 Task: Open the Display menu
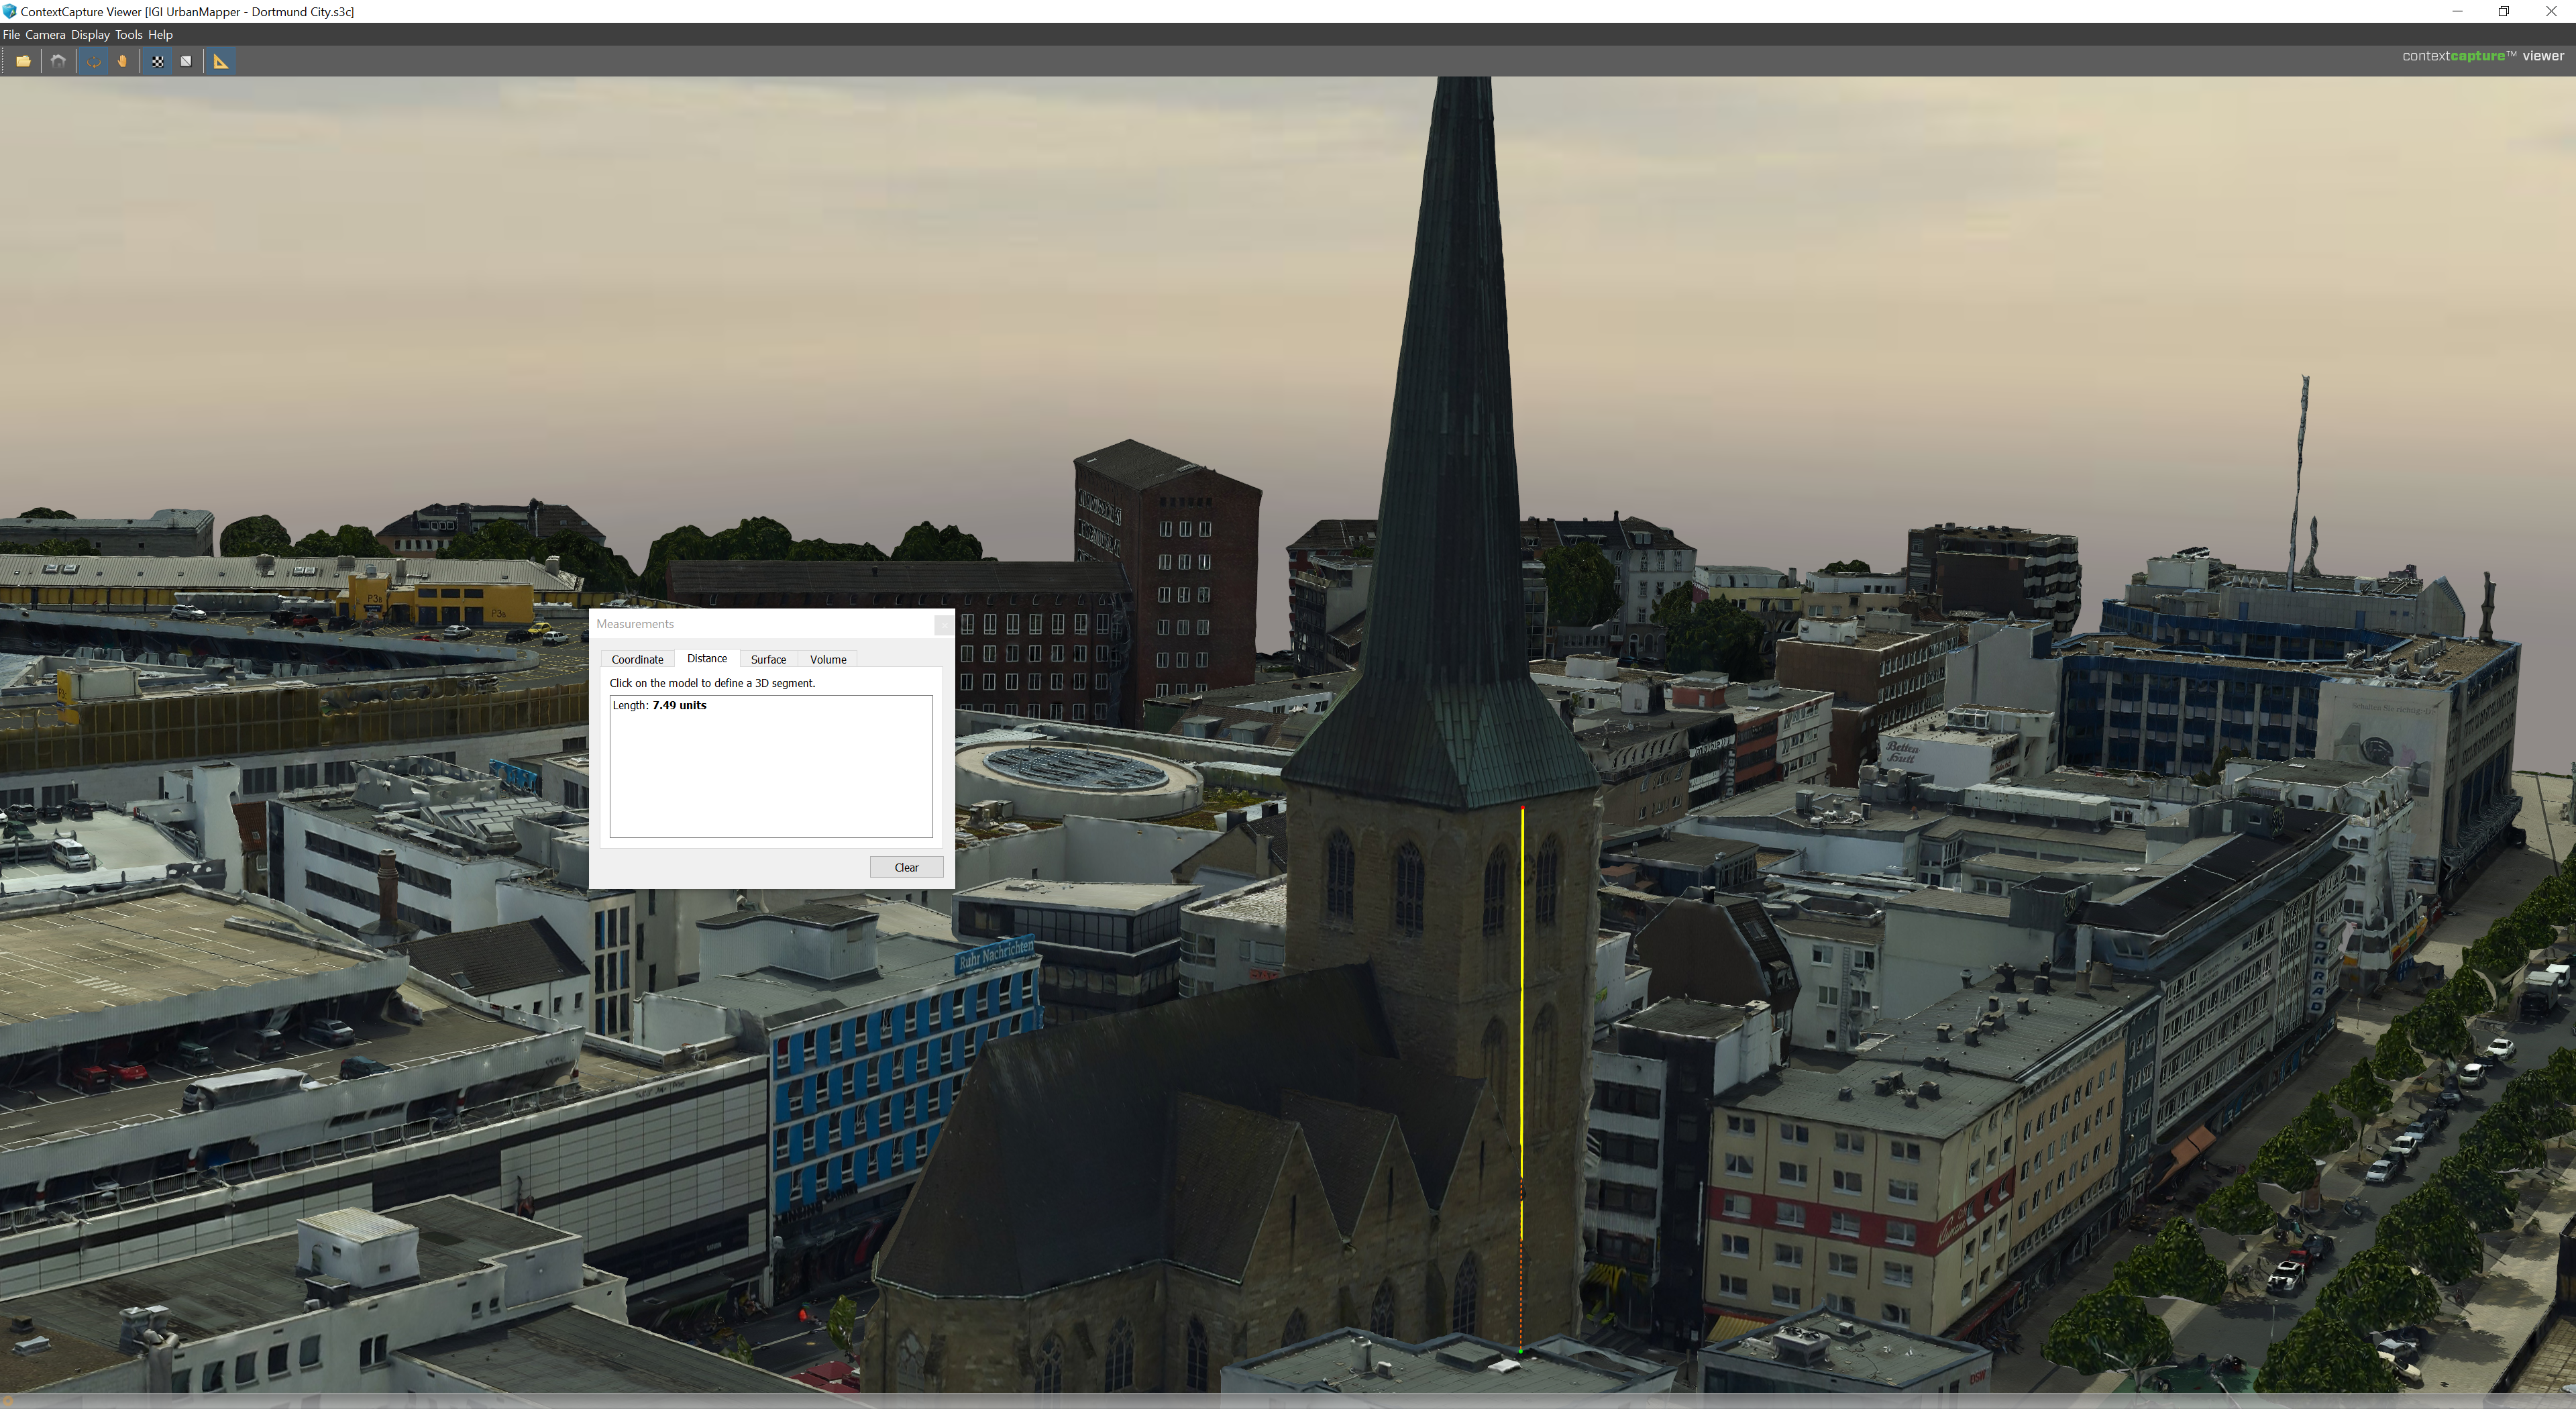click(x=90, y=34)
